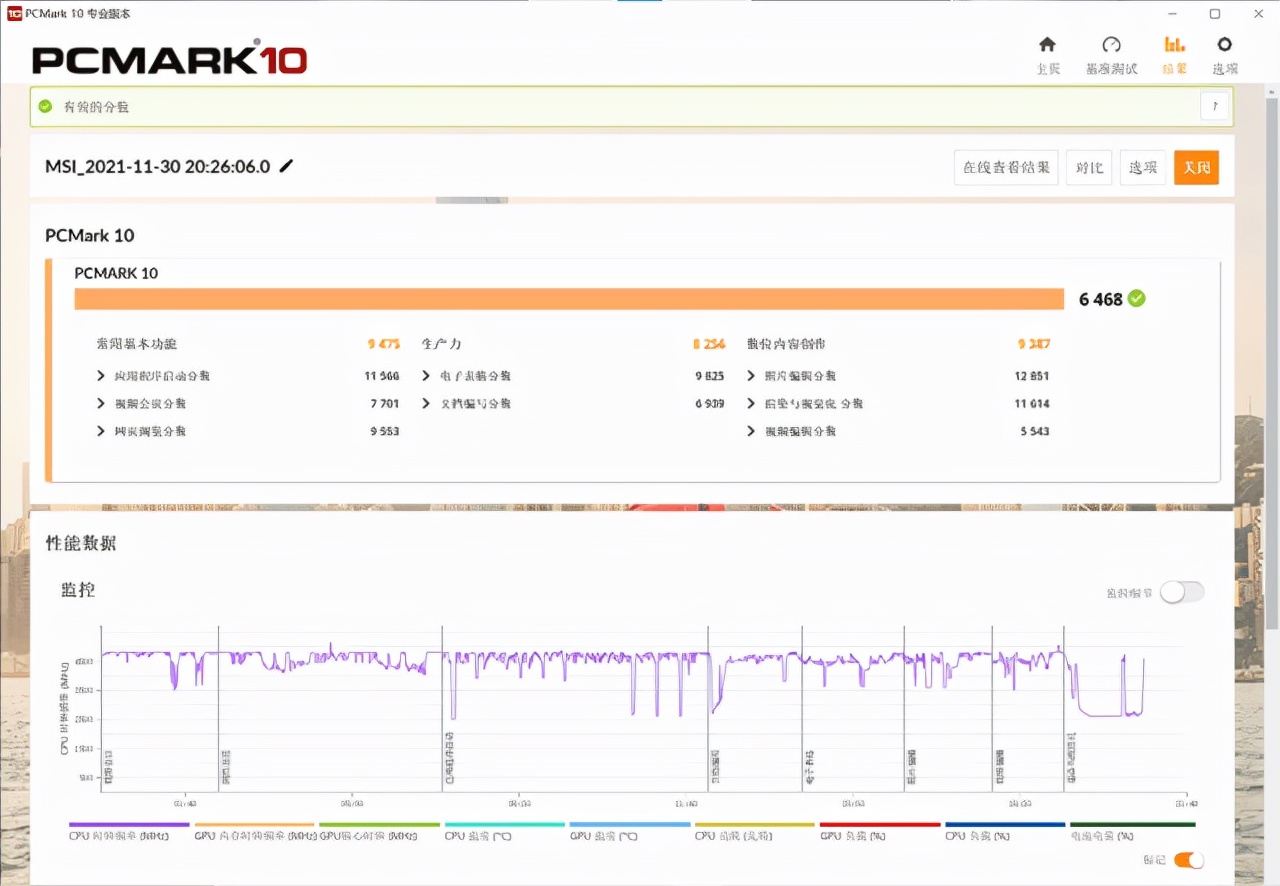Expand the app start-up score row (11 566)
1280x886 pixels.
point(101,376)
